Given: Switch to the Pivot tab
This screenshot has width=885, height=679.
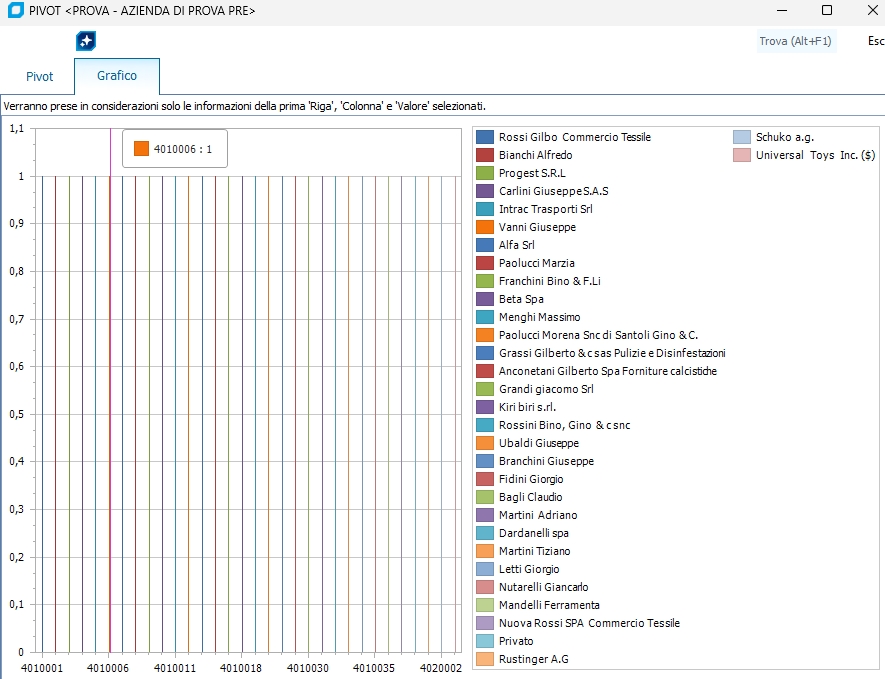Looking at the screenshot, I should click(x=39, y=76).
